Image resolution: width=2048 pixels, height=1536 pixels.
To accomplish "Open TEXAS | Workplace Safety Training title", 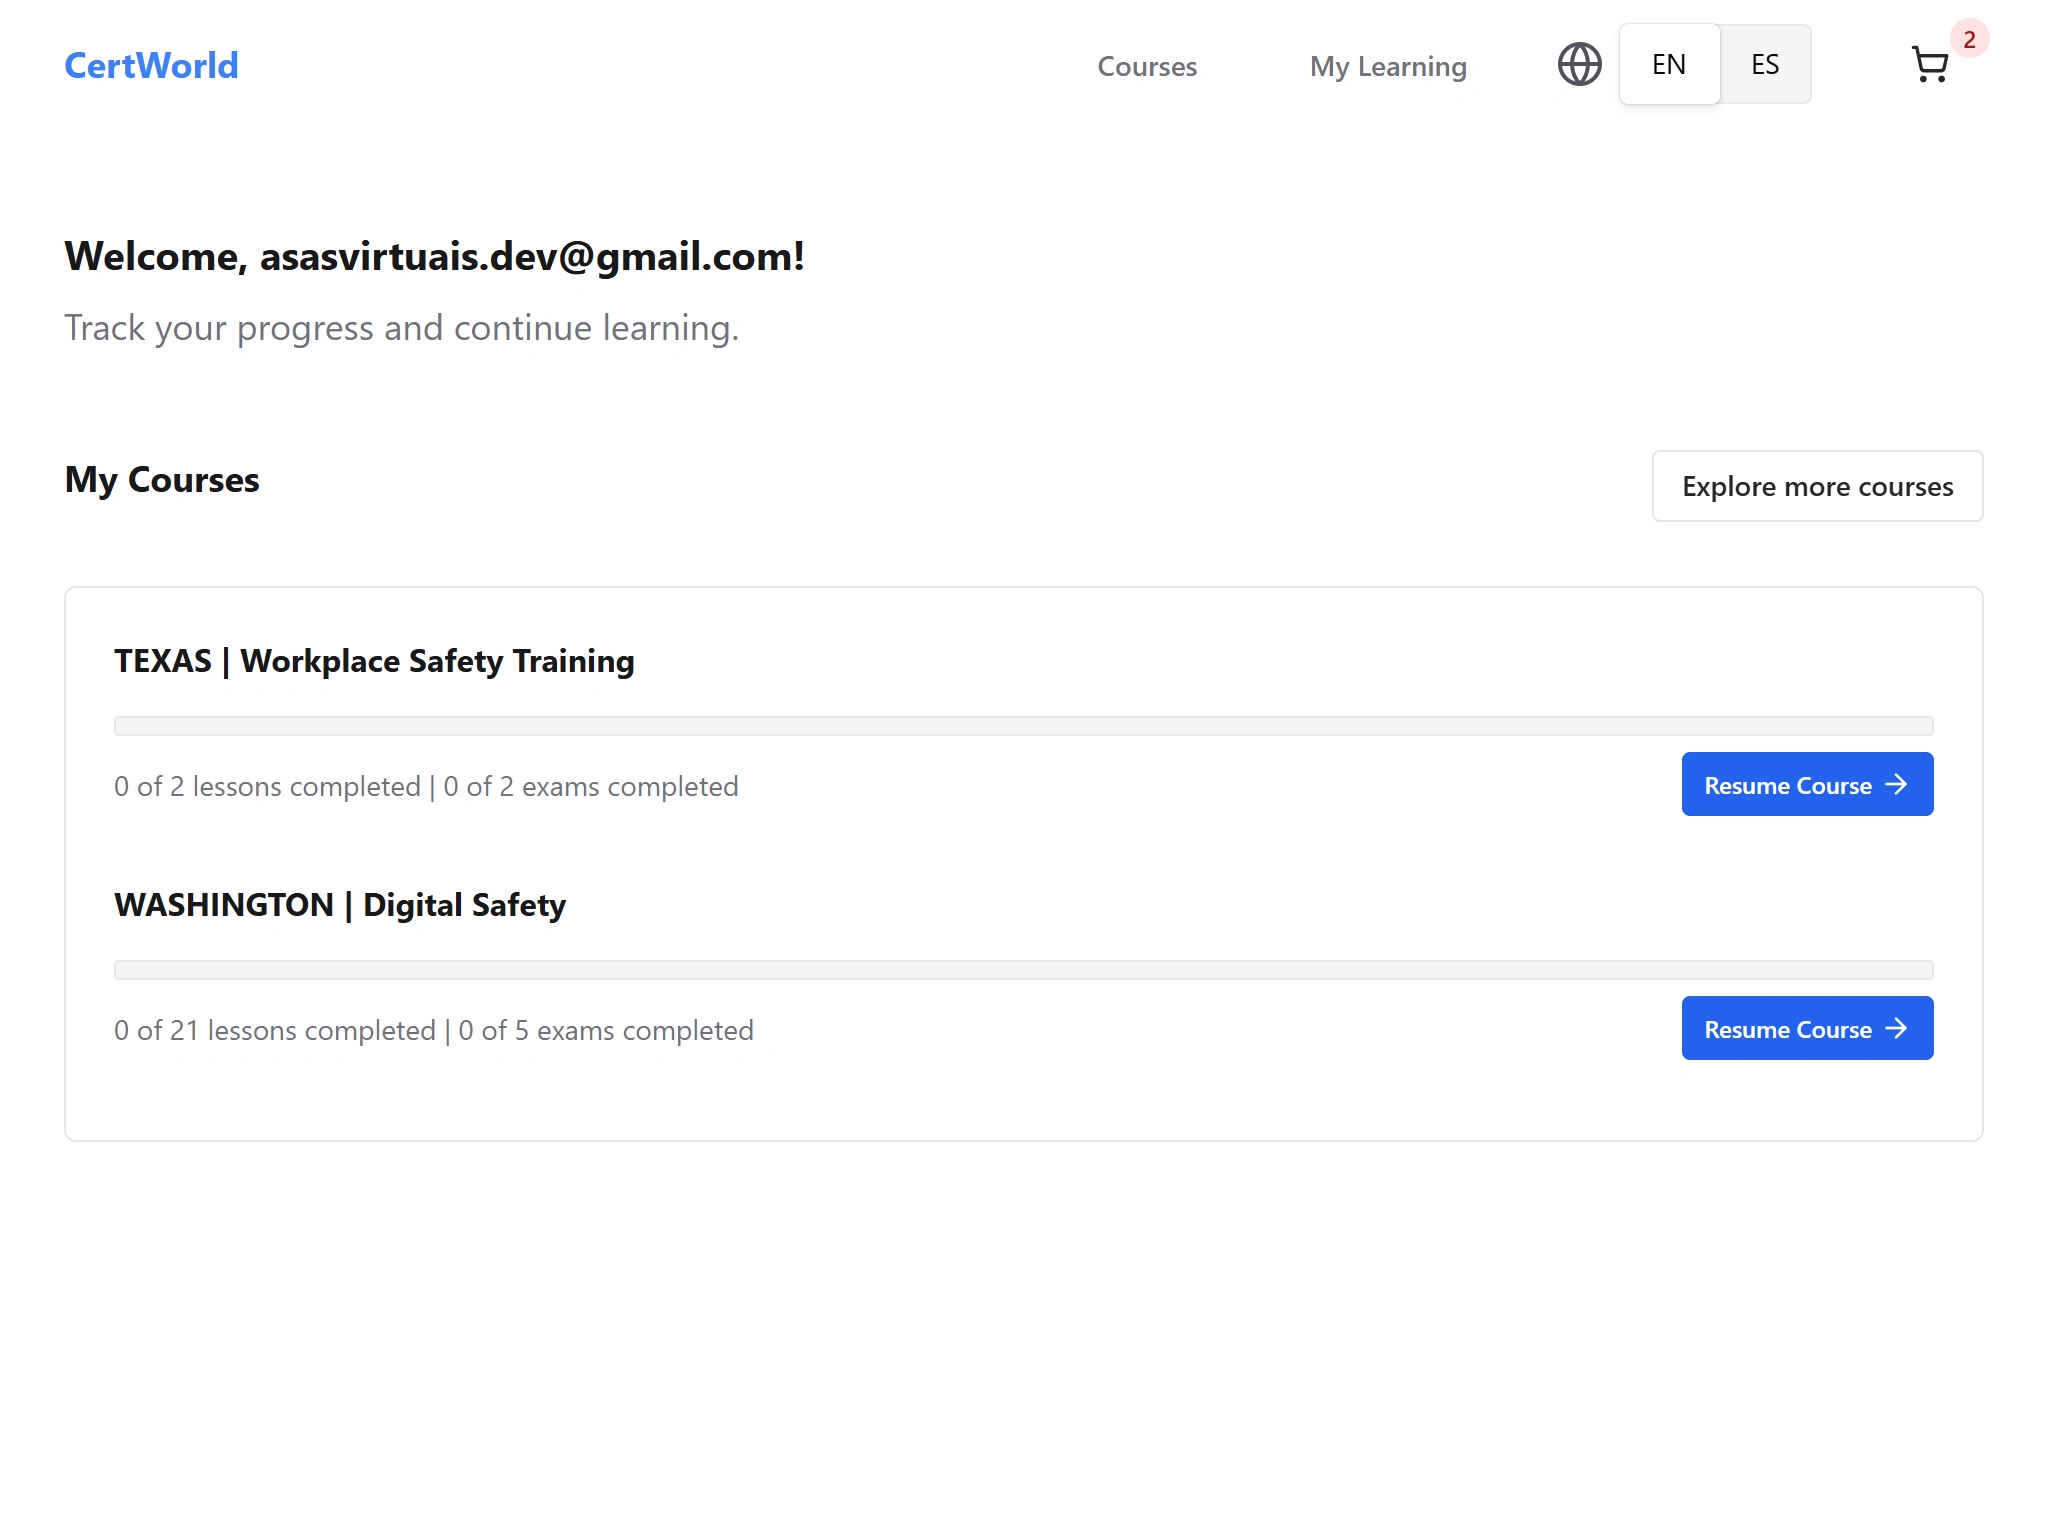I will (x=374, y=661).
